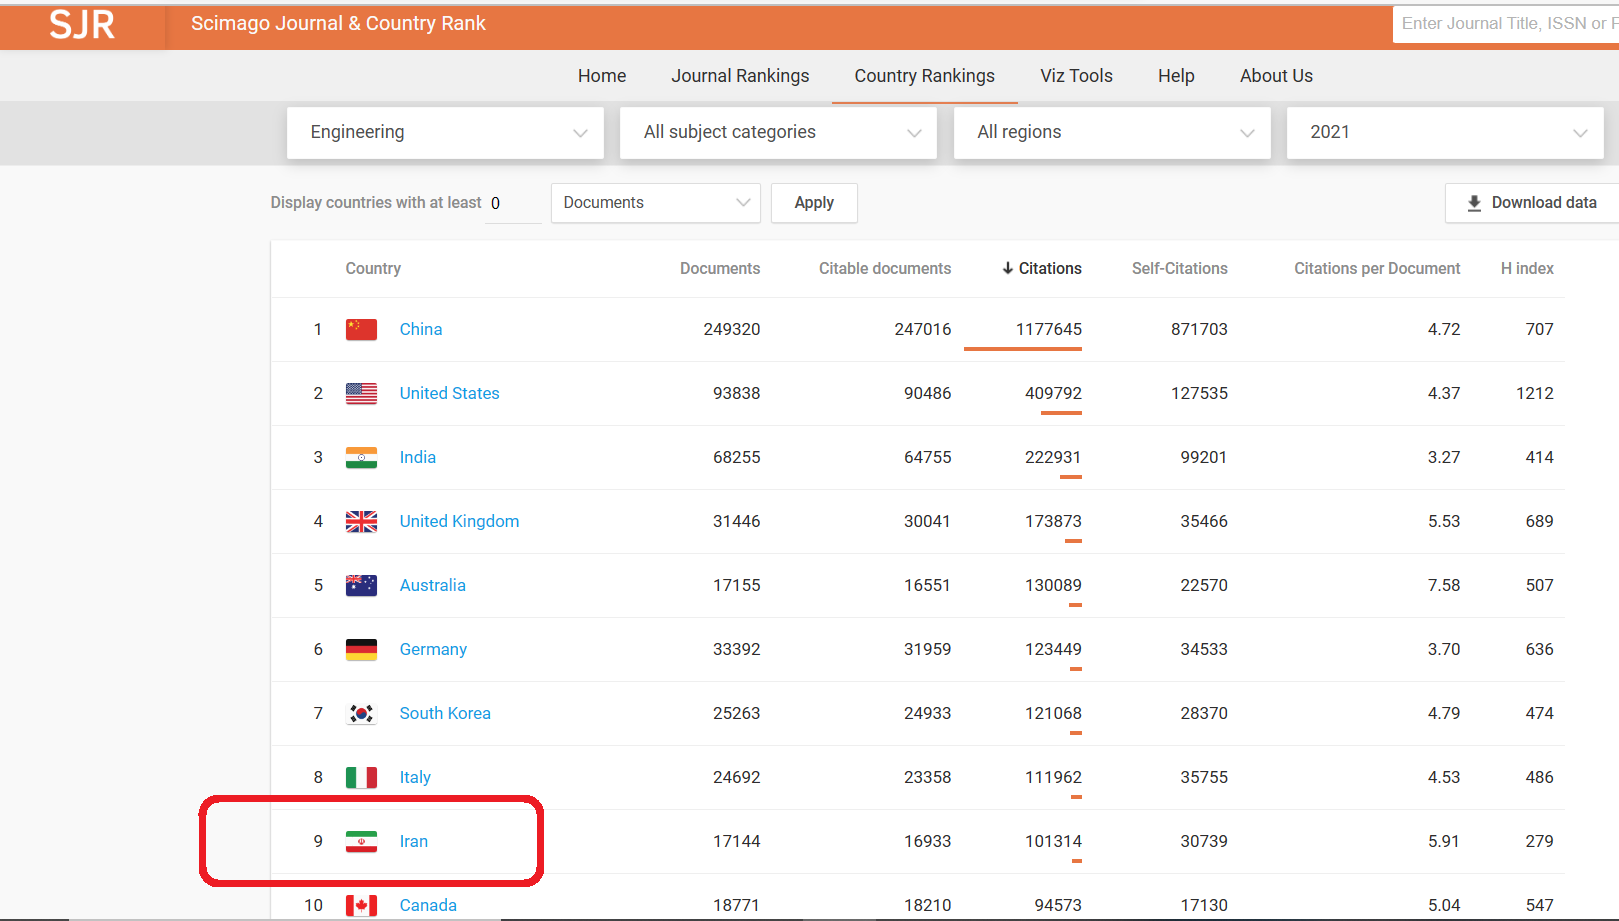Select China's citations value 1177645
1619x921 pixels.
1049,329
